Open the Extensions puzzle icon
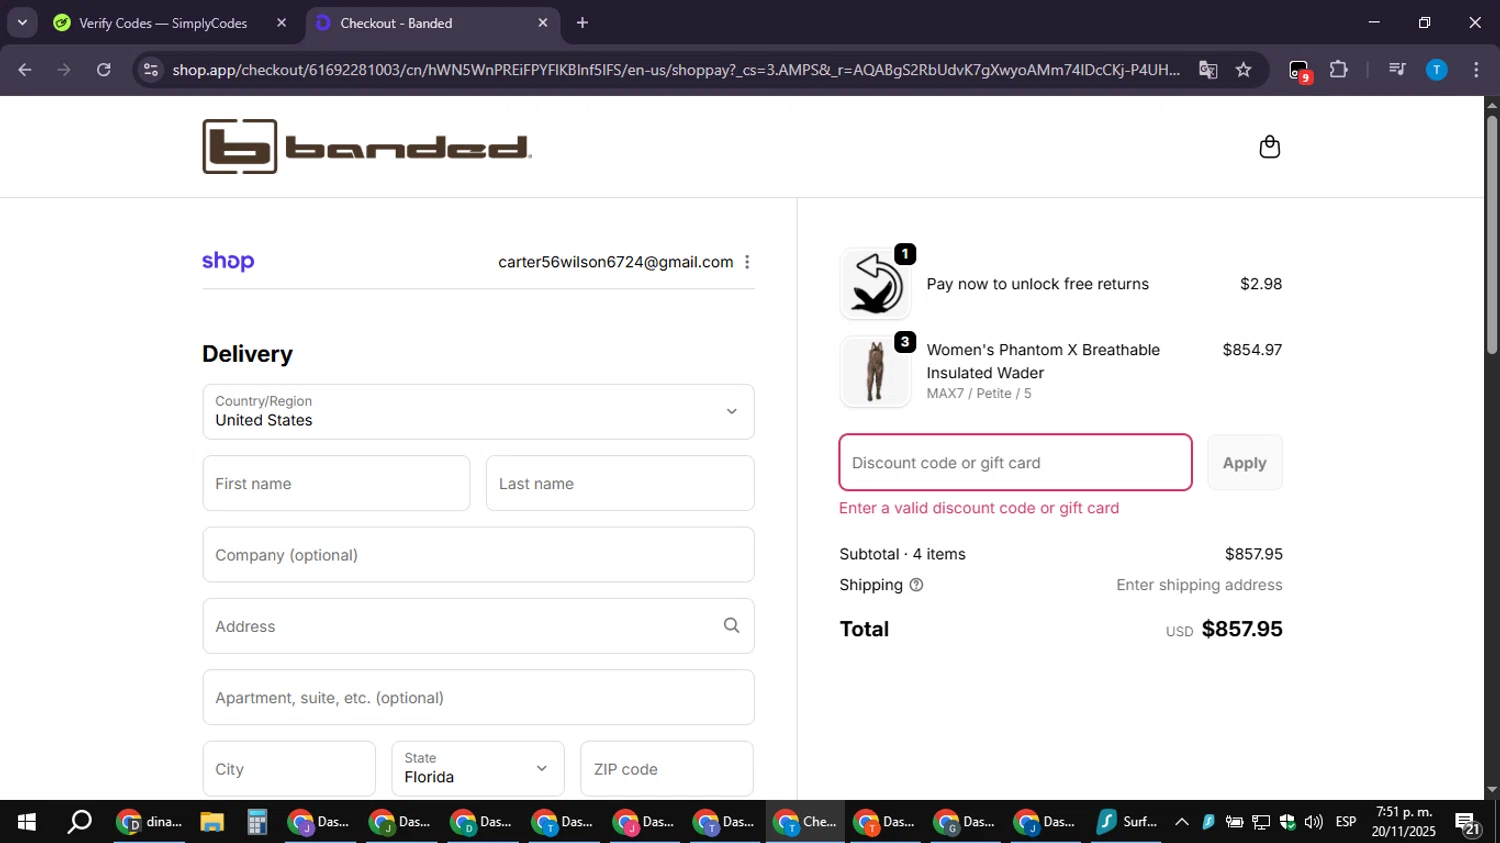Viewport: 1500px width, 843px height. pyautogui.click(x=1338, y=69)
